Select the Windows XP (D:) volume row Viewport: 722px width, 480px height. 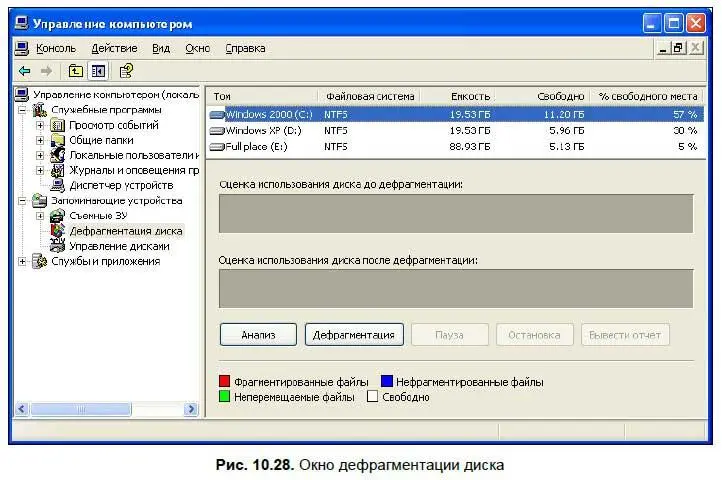455,131
